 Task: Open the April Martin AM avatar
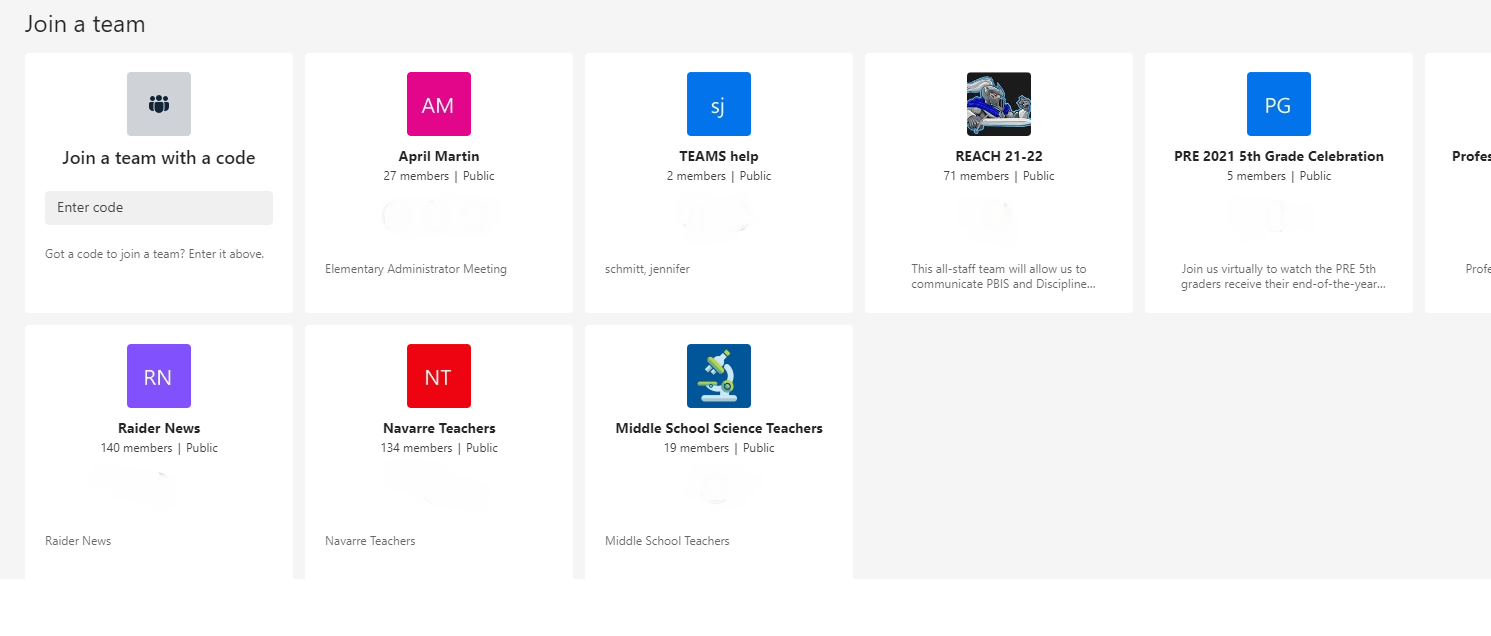(x=439, y=104)
